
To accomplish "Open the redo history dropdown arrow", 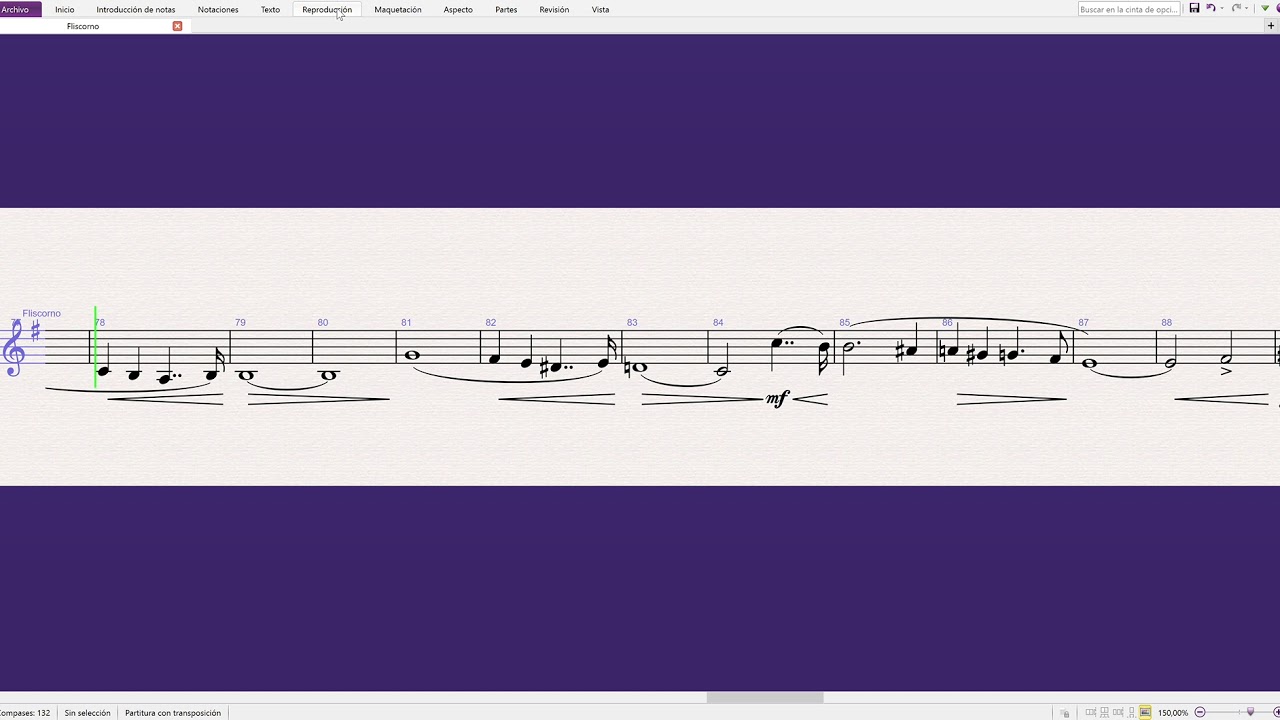I will click(x=1247, y=8).
